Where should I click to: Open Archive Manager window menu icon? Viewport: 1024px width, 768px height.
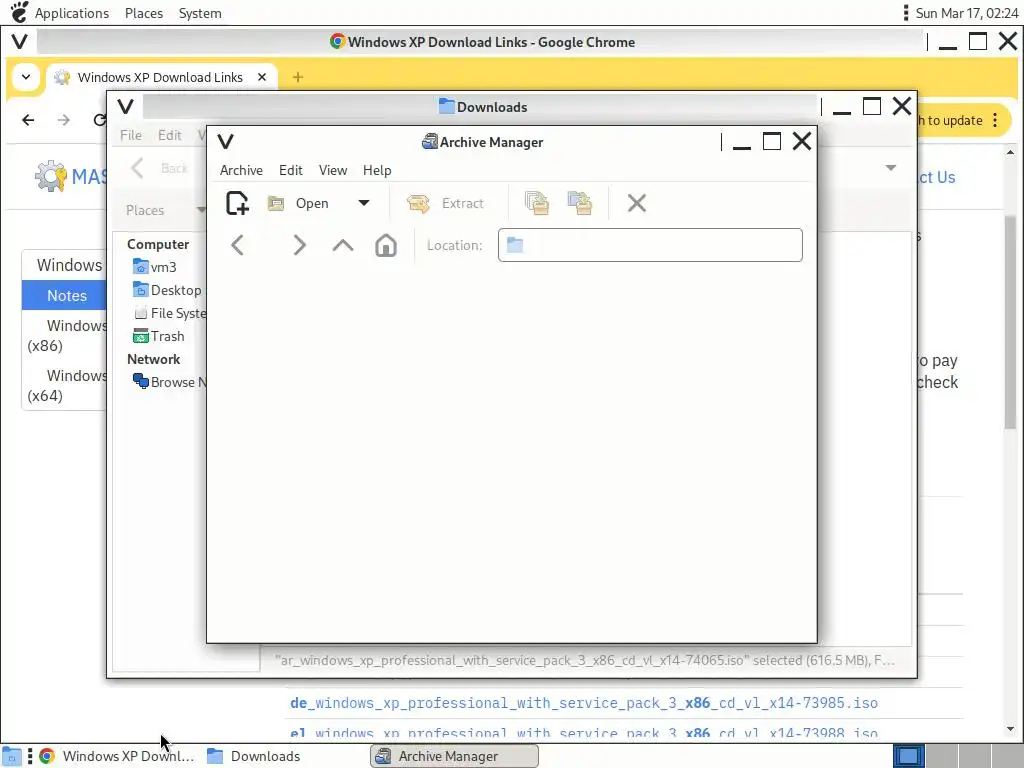[x=225, y=142]
